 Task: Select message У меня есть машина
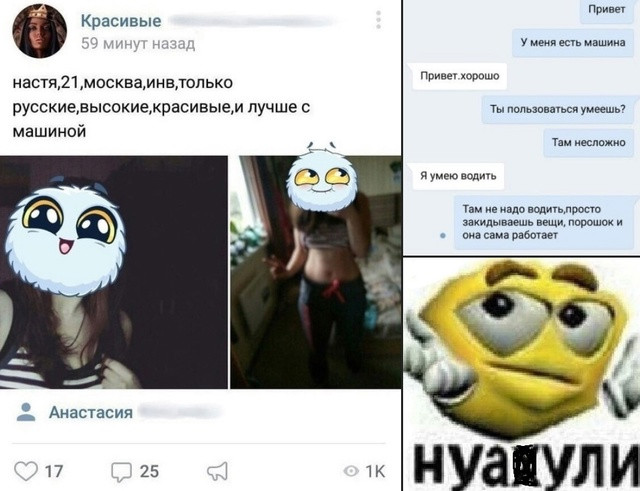click(x=573, y=42)
